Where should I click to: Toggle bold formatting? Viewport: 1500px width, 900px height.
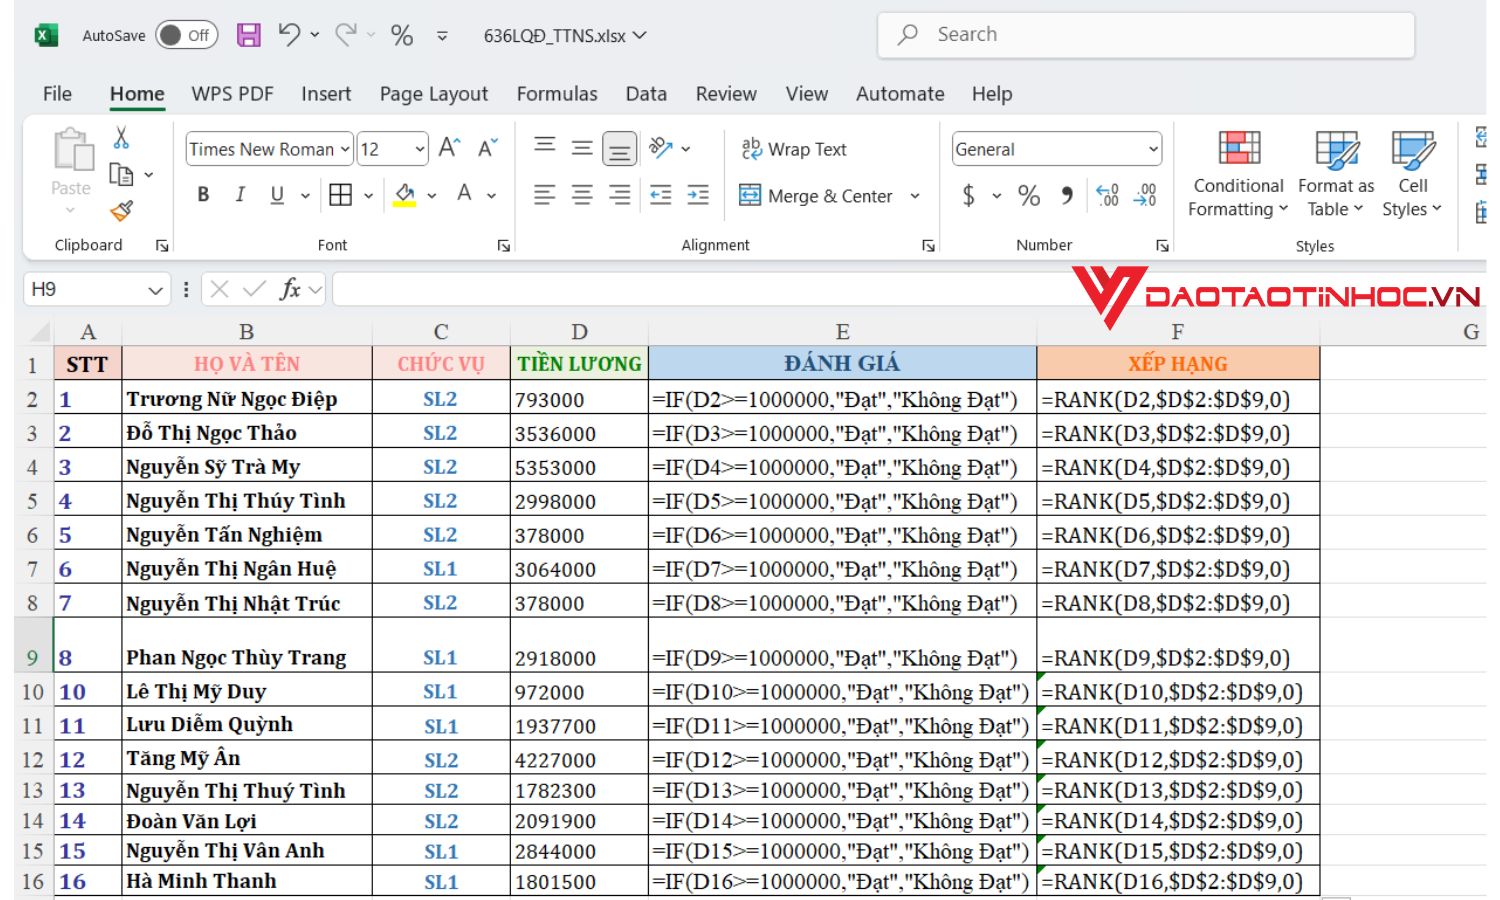pyautogui.click(x=203, y=195)
